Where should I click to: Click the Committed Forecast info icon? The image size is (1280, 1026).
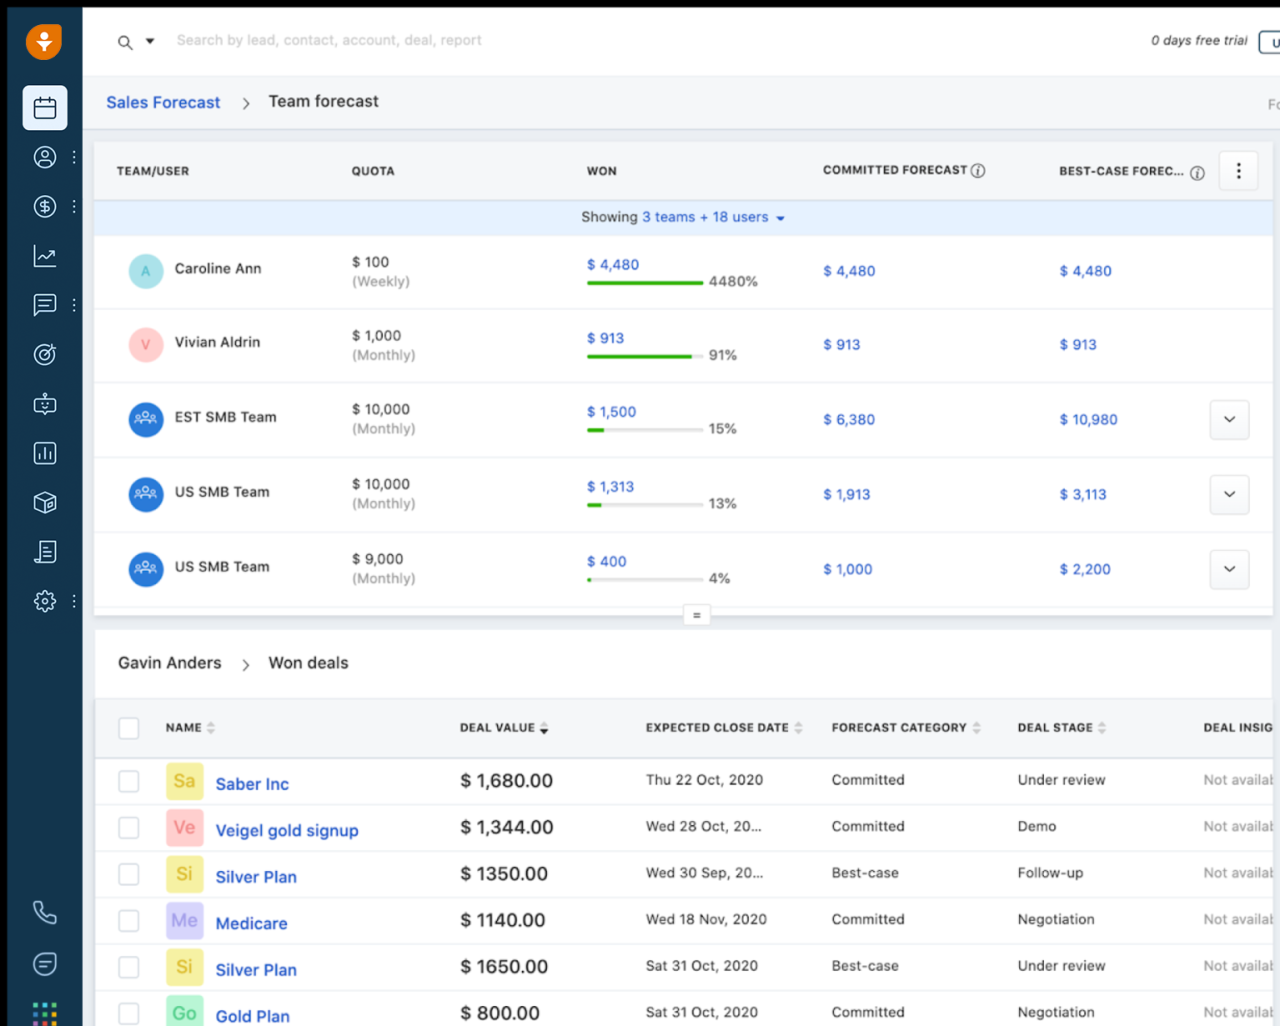click(x=977, y=169)
